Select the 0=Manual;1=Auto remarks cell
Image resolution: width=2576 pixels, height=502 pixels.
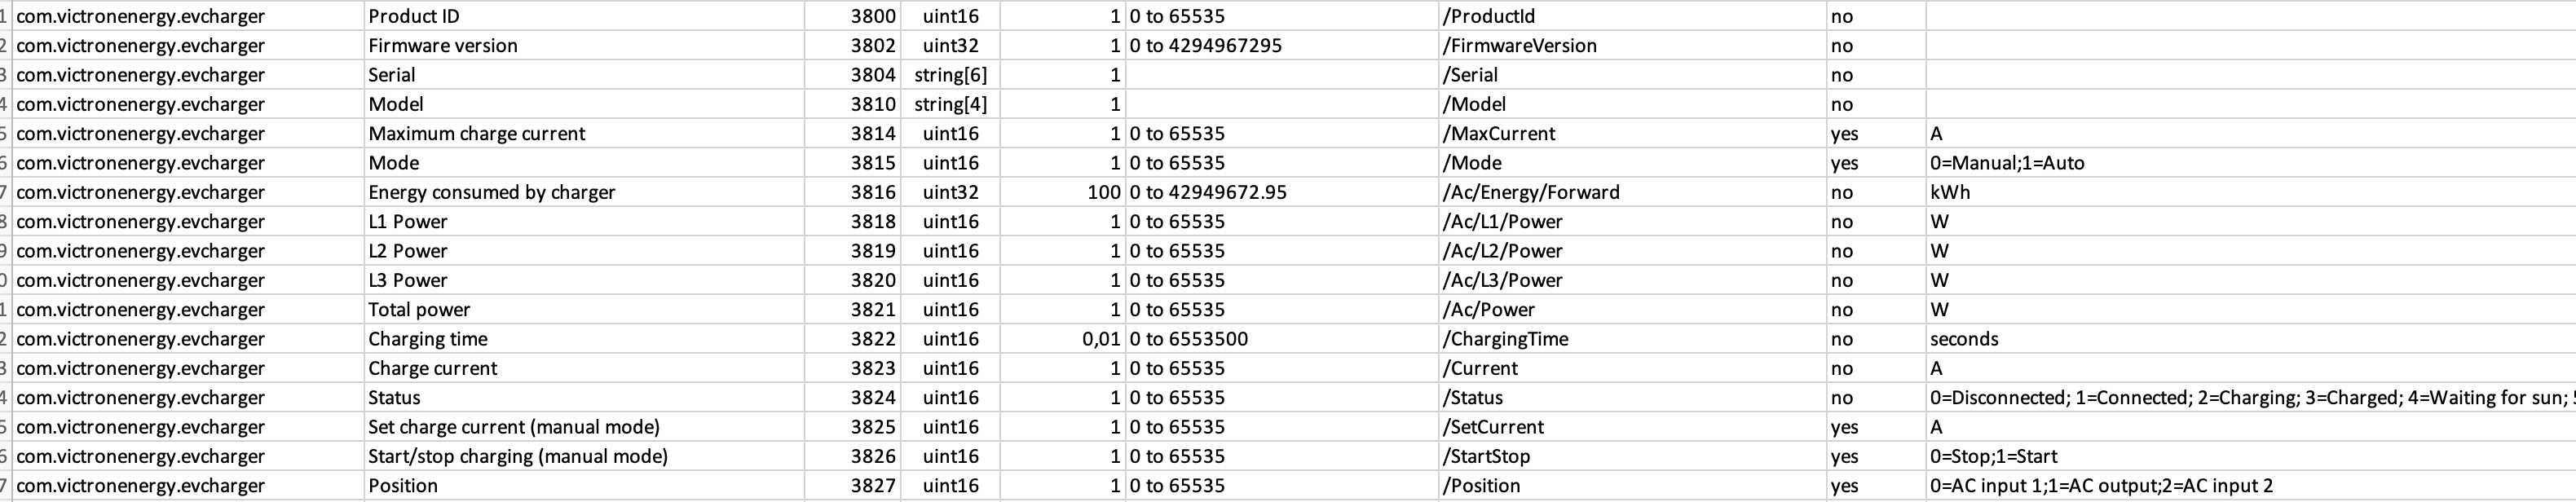[2250, 163]
